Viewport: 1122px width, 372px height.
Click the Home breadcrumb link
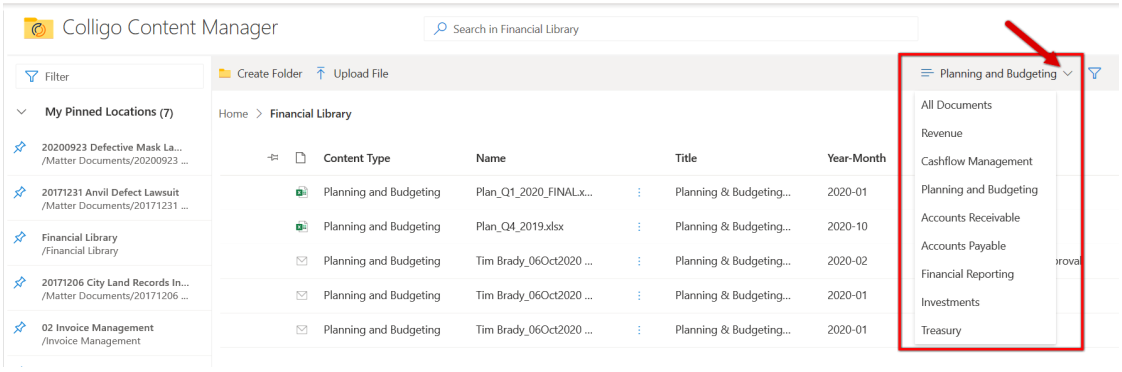click(x=233, y=114)
